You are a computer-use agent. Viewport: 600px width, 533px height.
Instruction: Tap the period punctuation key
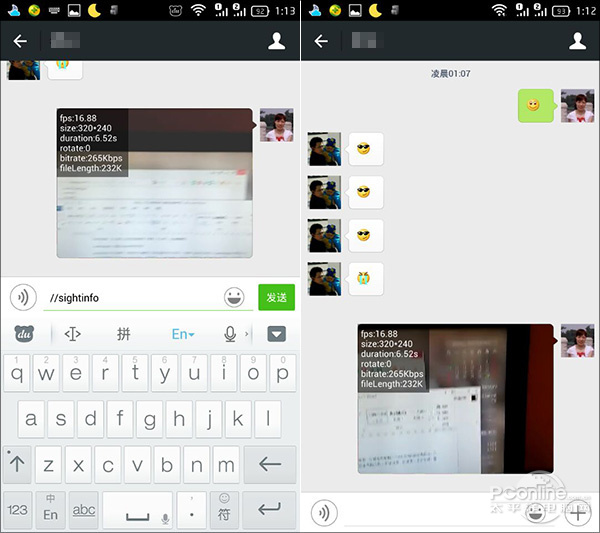coord(192,510)
